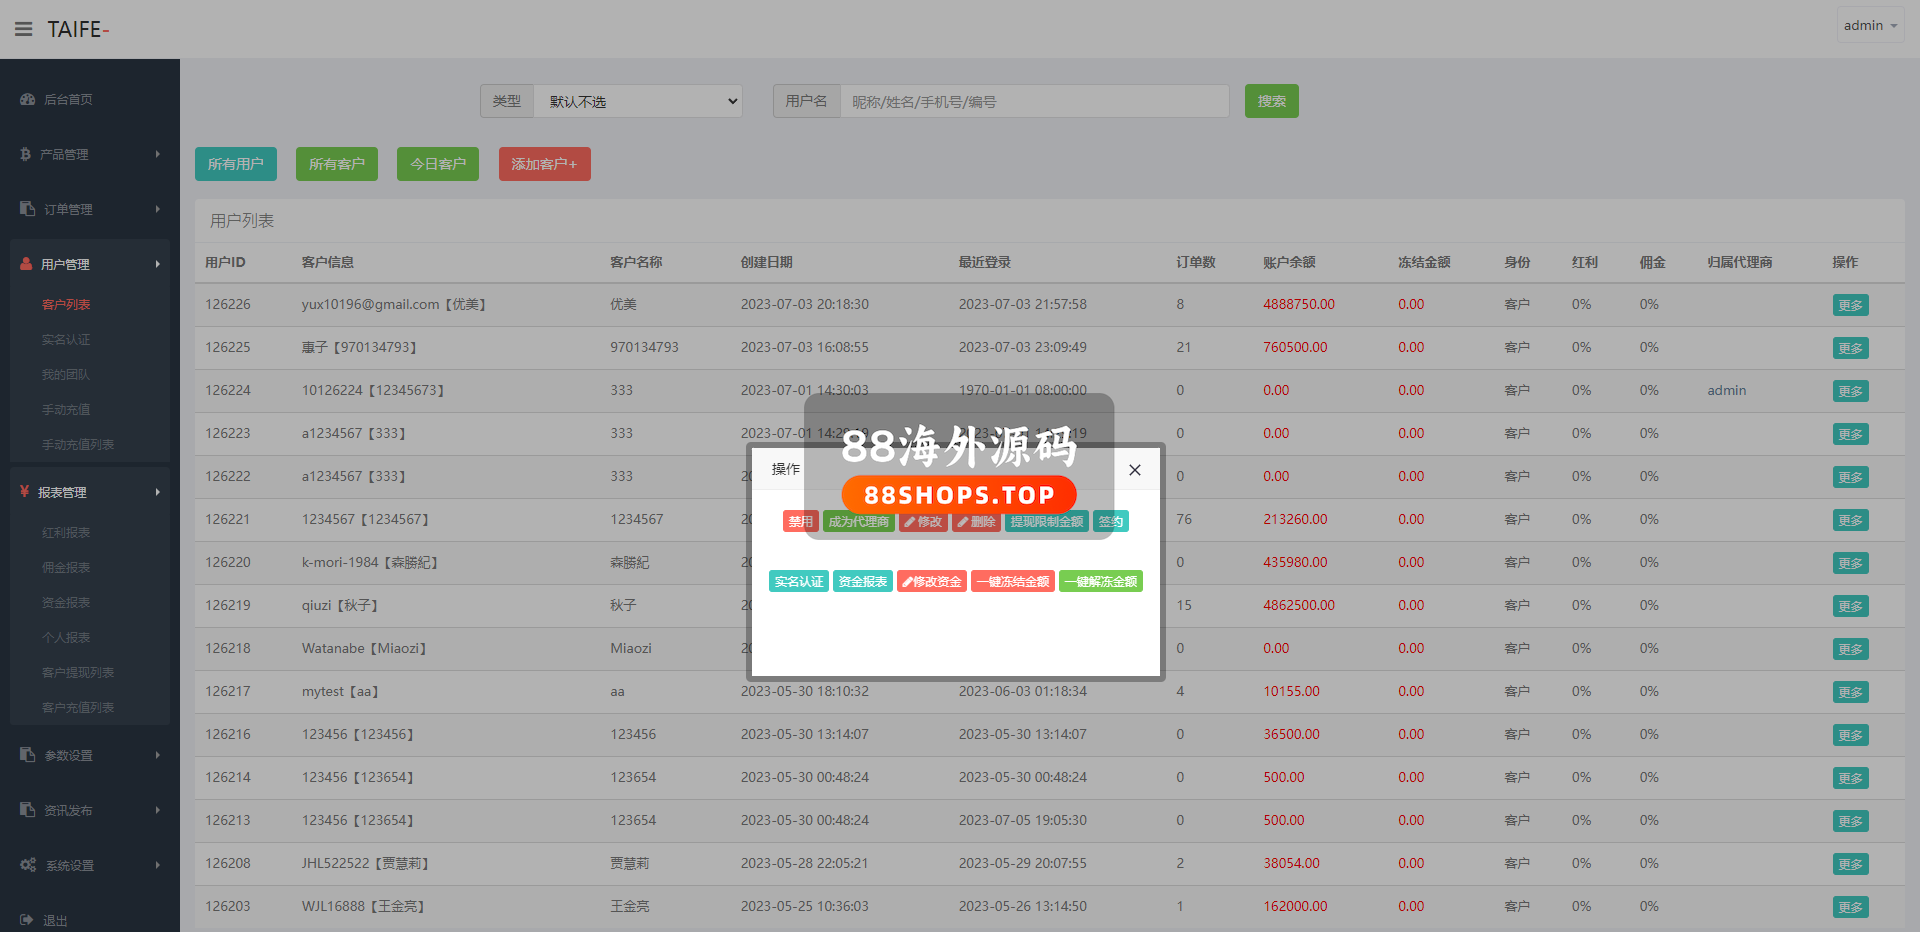Image resolution: width=1920 pixels, height=932 pixels.
Task: Click the 用户名 search input field
Action: coord(1034,101)
